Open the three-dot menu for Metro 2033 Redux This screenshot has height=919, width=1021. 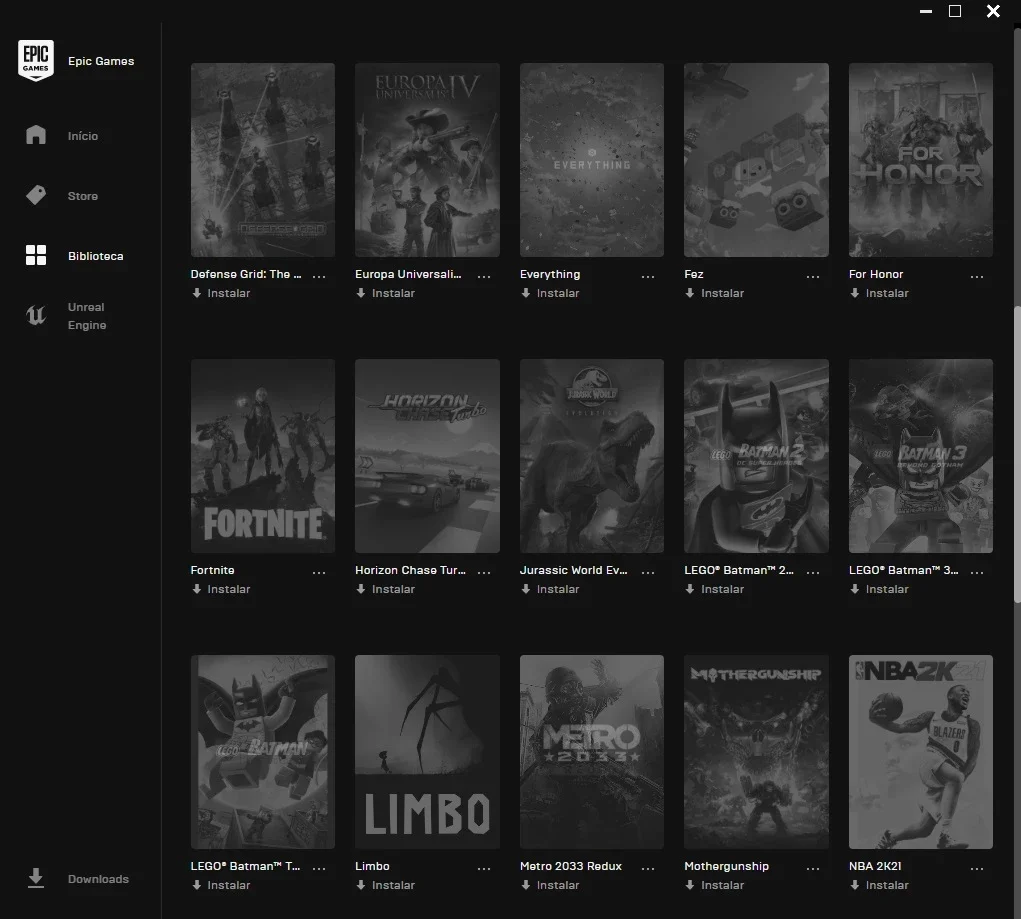click(x=648, y=868)
